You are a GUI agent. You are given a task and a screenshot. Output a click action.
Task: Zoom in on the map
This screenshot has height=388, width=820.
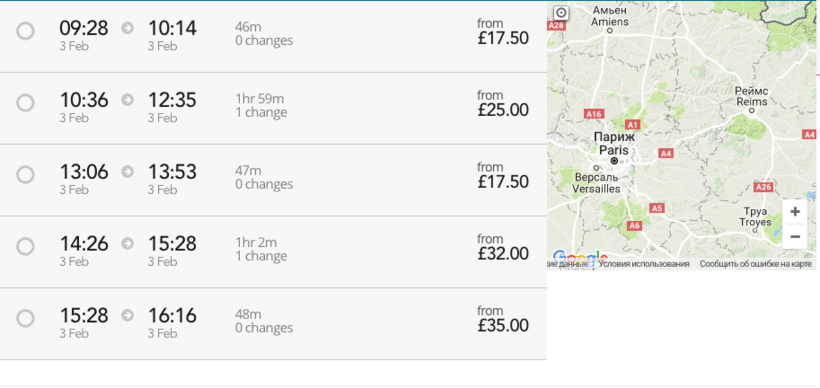coord(795,211)
